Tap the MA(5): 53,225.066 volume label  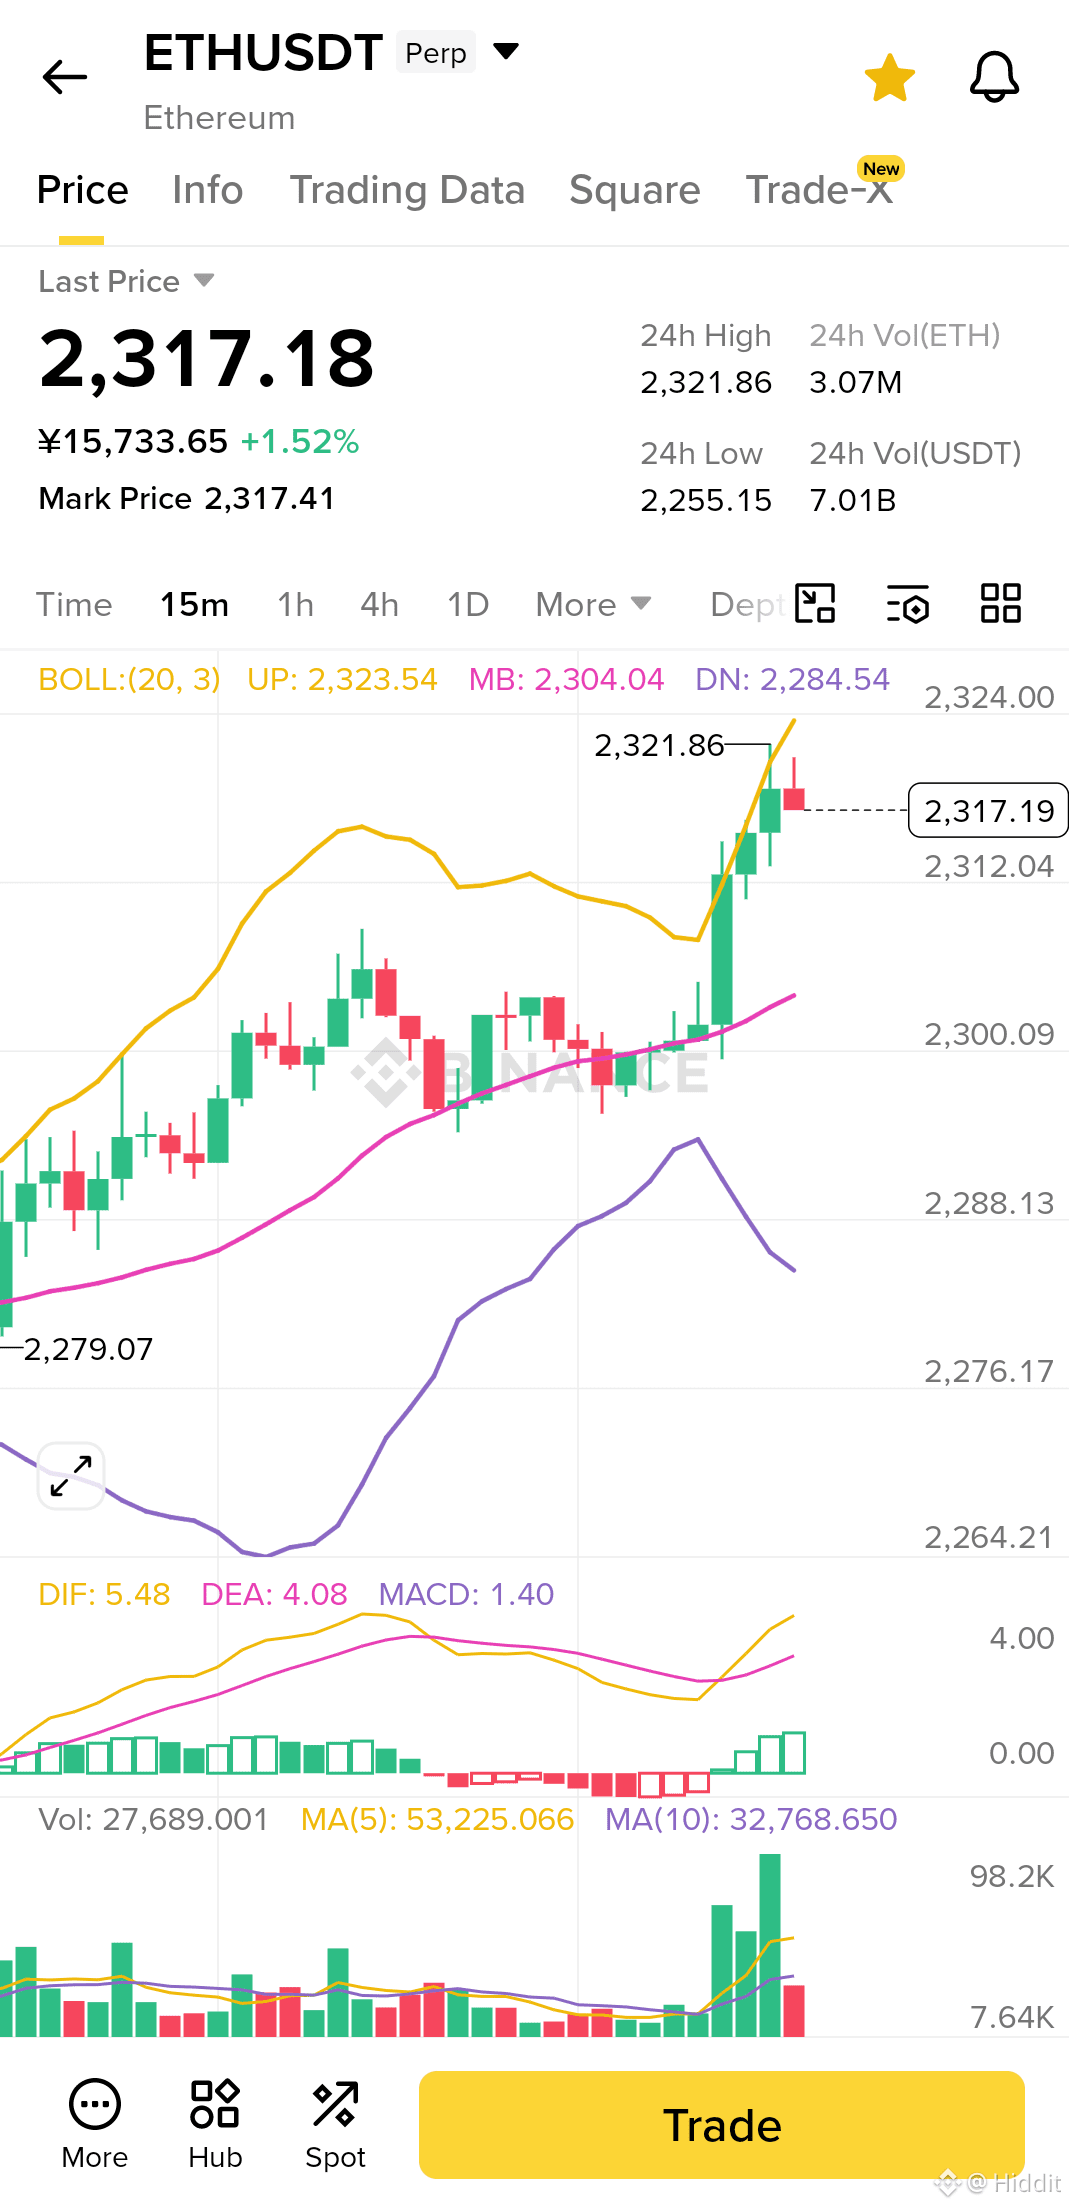(437, 1819)
